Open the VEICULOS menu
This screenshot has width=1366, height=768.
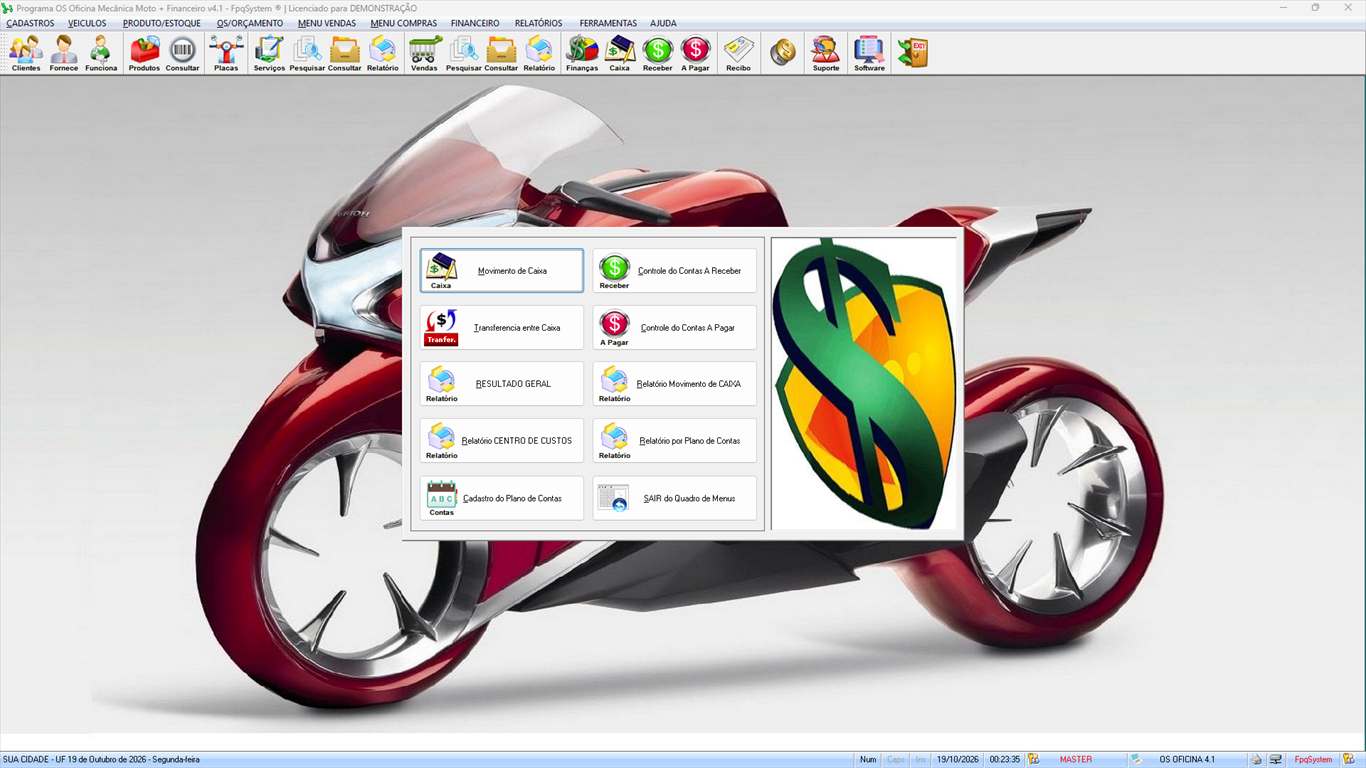87,23
